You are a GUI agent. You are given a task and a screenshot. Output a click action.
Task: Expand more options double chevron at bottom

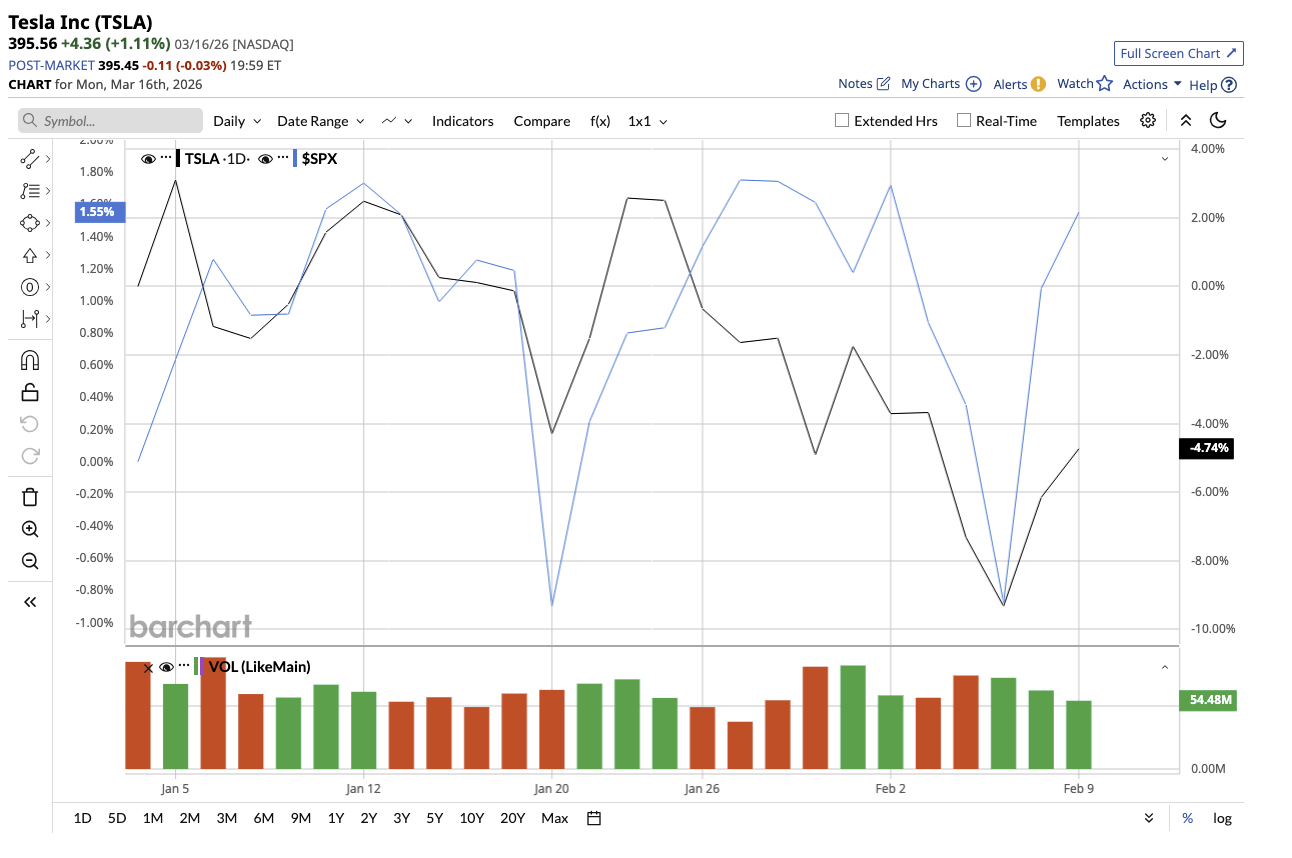pyautogui.click(x=1150, y=818)
